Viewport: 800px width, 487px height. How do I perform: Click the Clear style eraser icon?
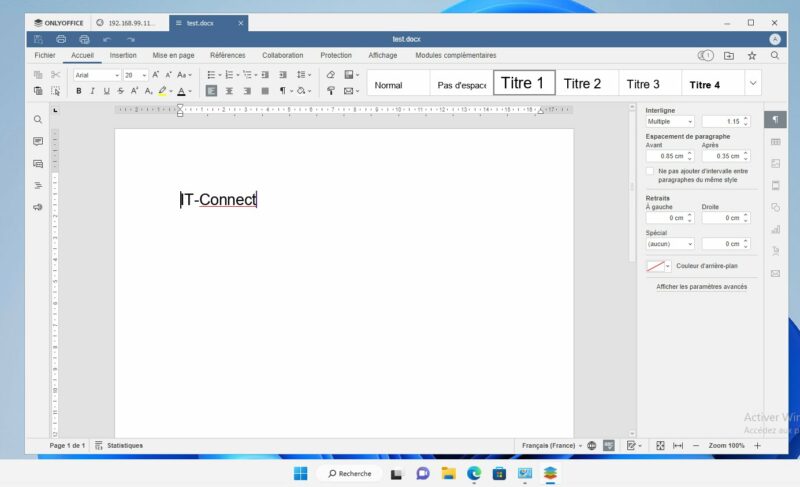point(331,75)
